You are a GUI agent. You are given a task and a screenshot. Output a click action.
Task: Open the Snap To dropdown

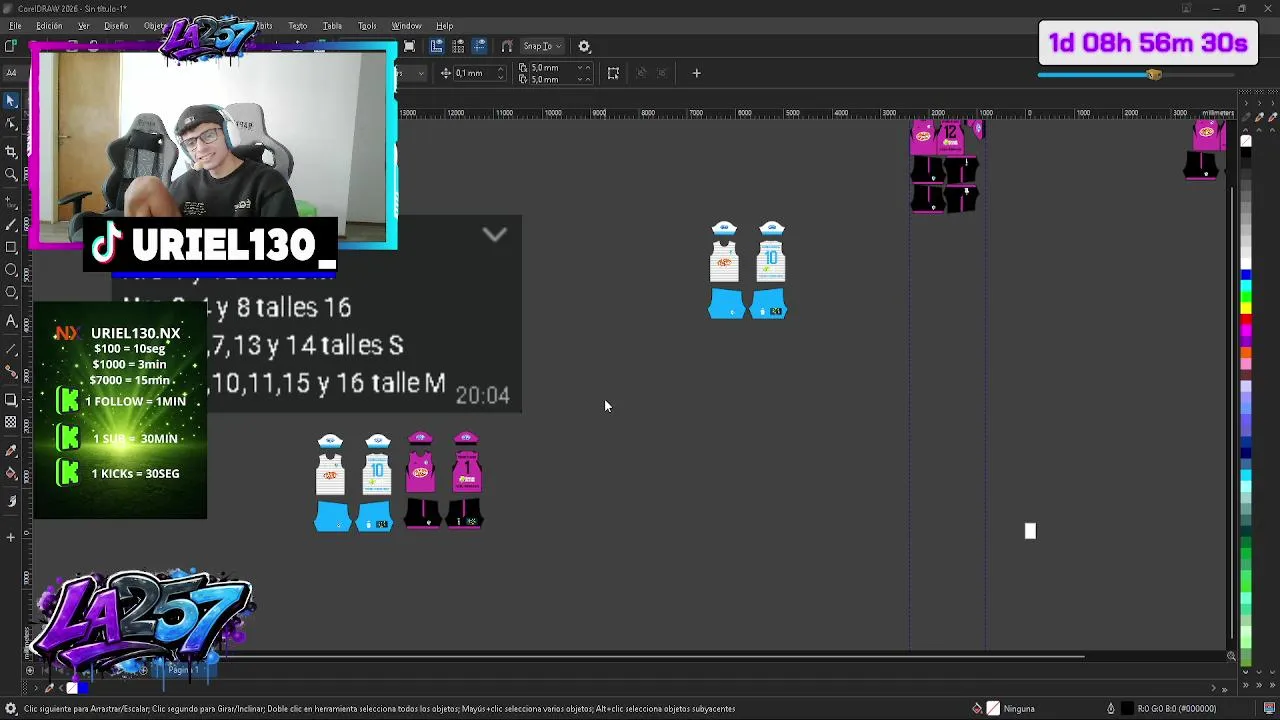[544, 46]
